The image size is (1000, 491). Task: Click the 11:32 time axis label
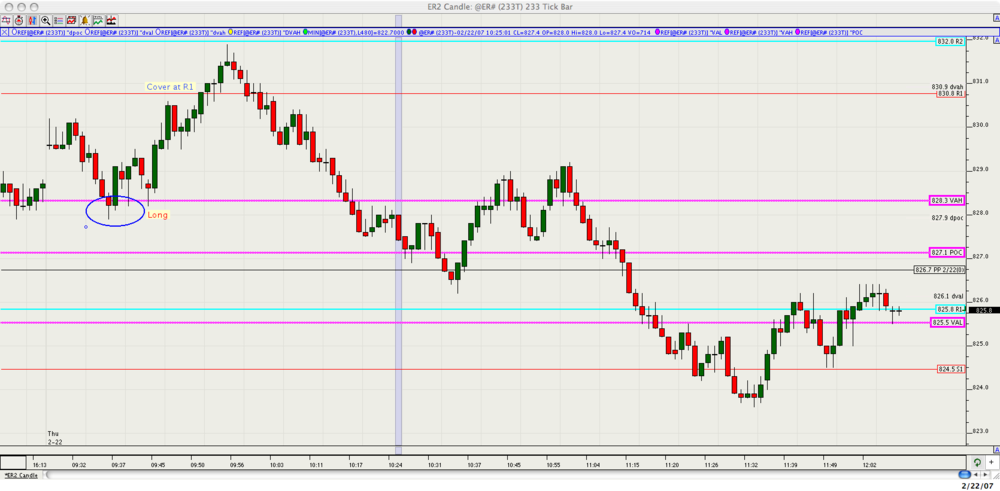[751, 465]
